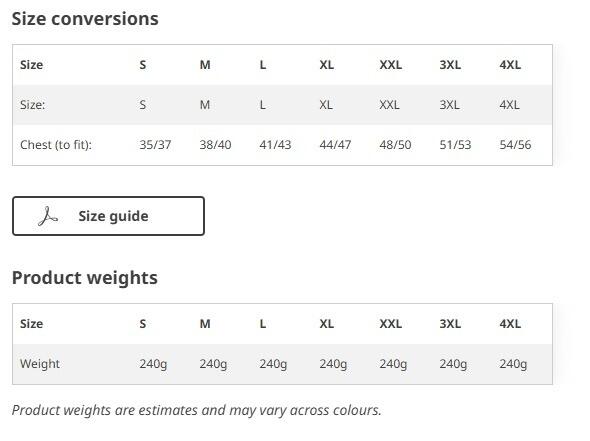Screen dimensions: 590x441
Task: Click the XXL header in size conversions table
Action: pyautogui.click(x=391, y=65)
